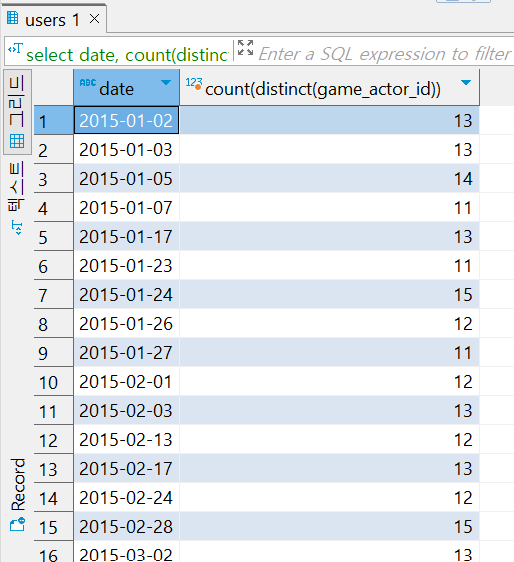Select row number 3 header
The image size is (514, 562).
(54, 179)
